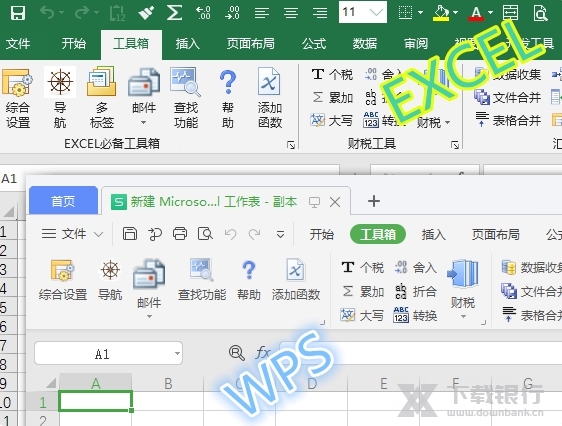Open the font size 11 combo box
This screenshot has width=562, height=426.
pos(363,12)
